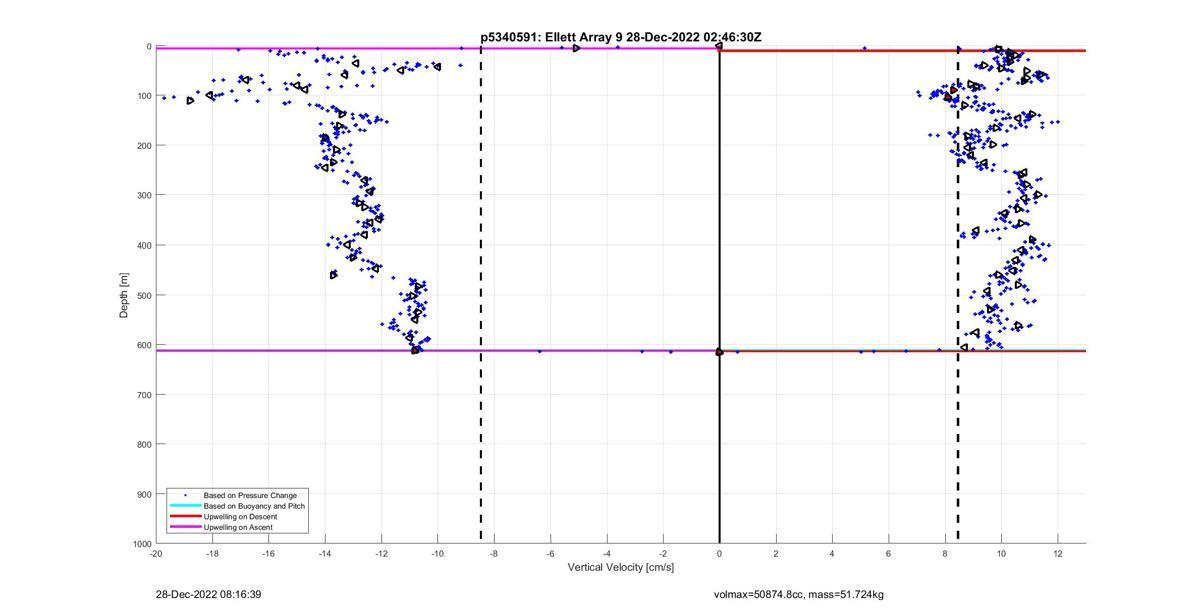Click the '0' tick label on the velocity axis

(719, 553)
